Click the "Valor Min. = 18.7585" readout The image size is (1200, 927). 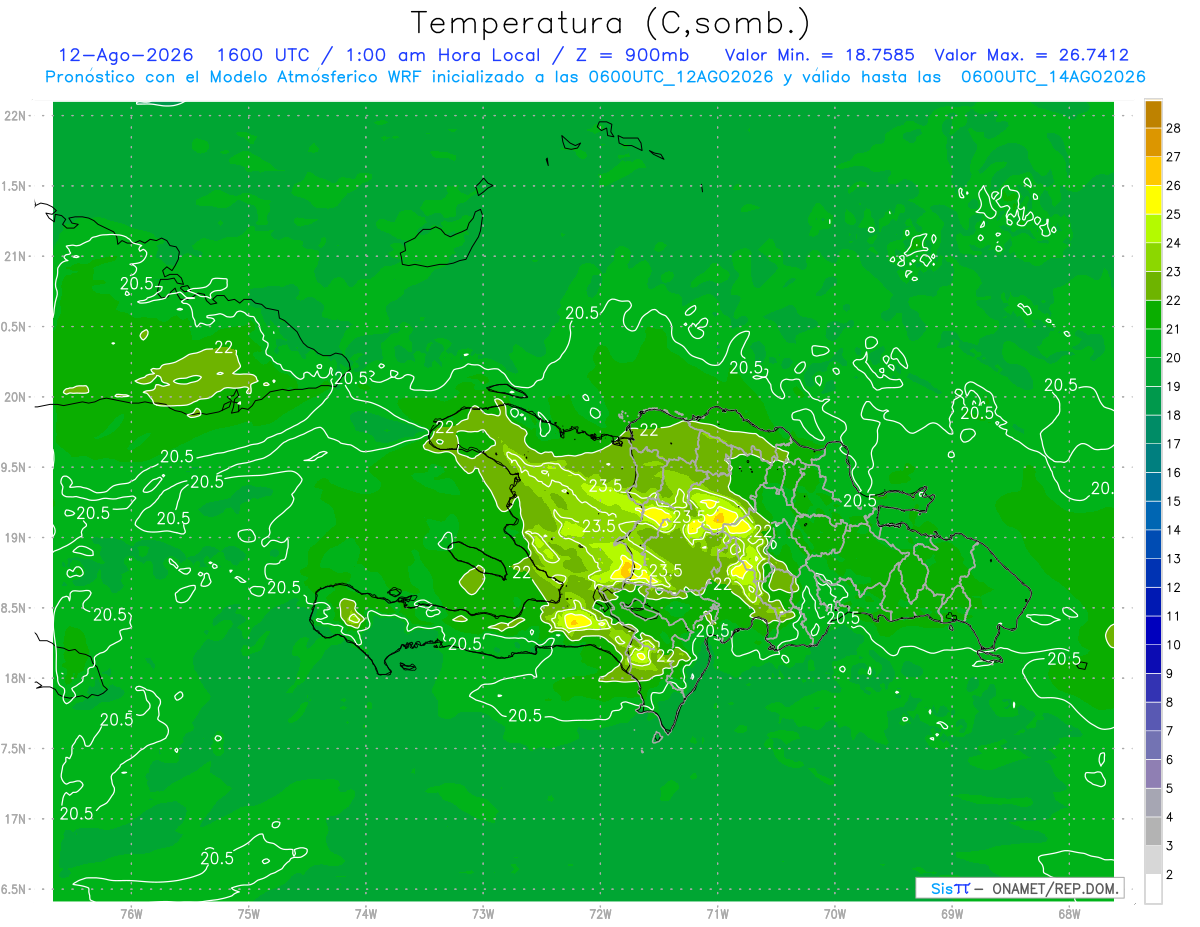pos(819,55)
